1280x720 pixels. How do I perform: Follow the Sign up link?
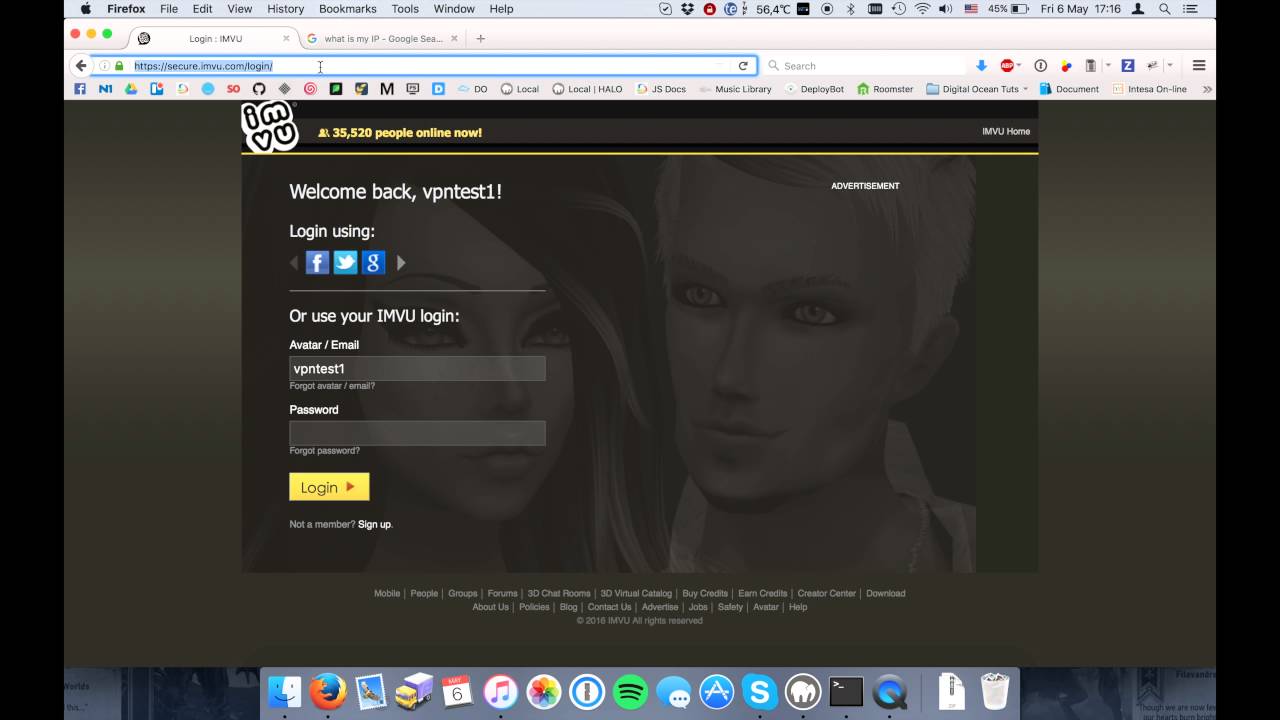coord(374,524)
